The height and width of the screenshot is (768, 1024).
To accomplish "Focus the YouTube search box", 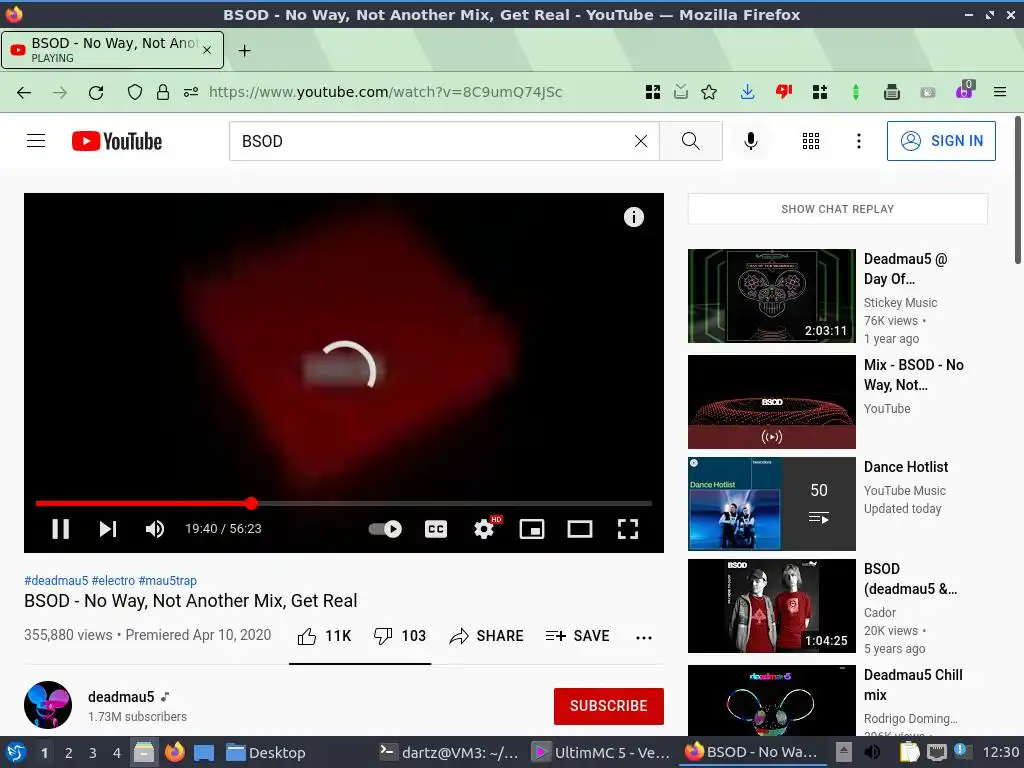I will (x=431, y=141).
